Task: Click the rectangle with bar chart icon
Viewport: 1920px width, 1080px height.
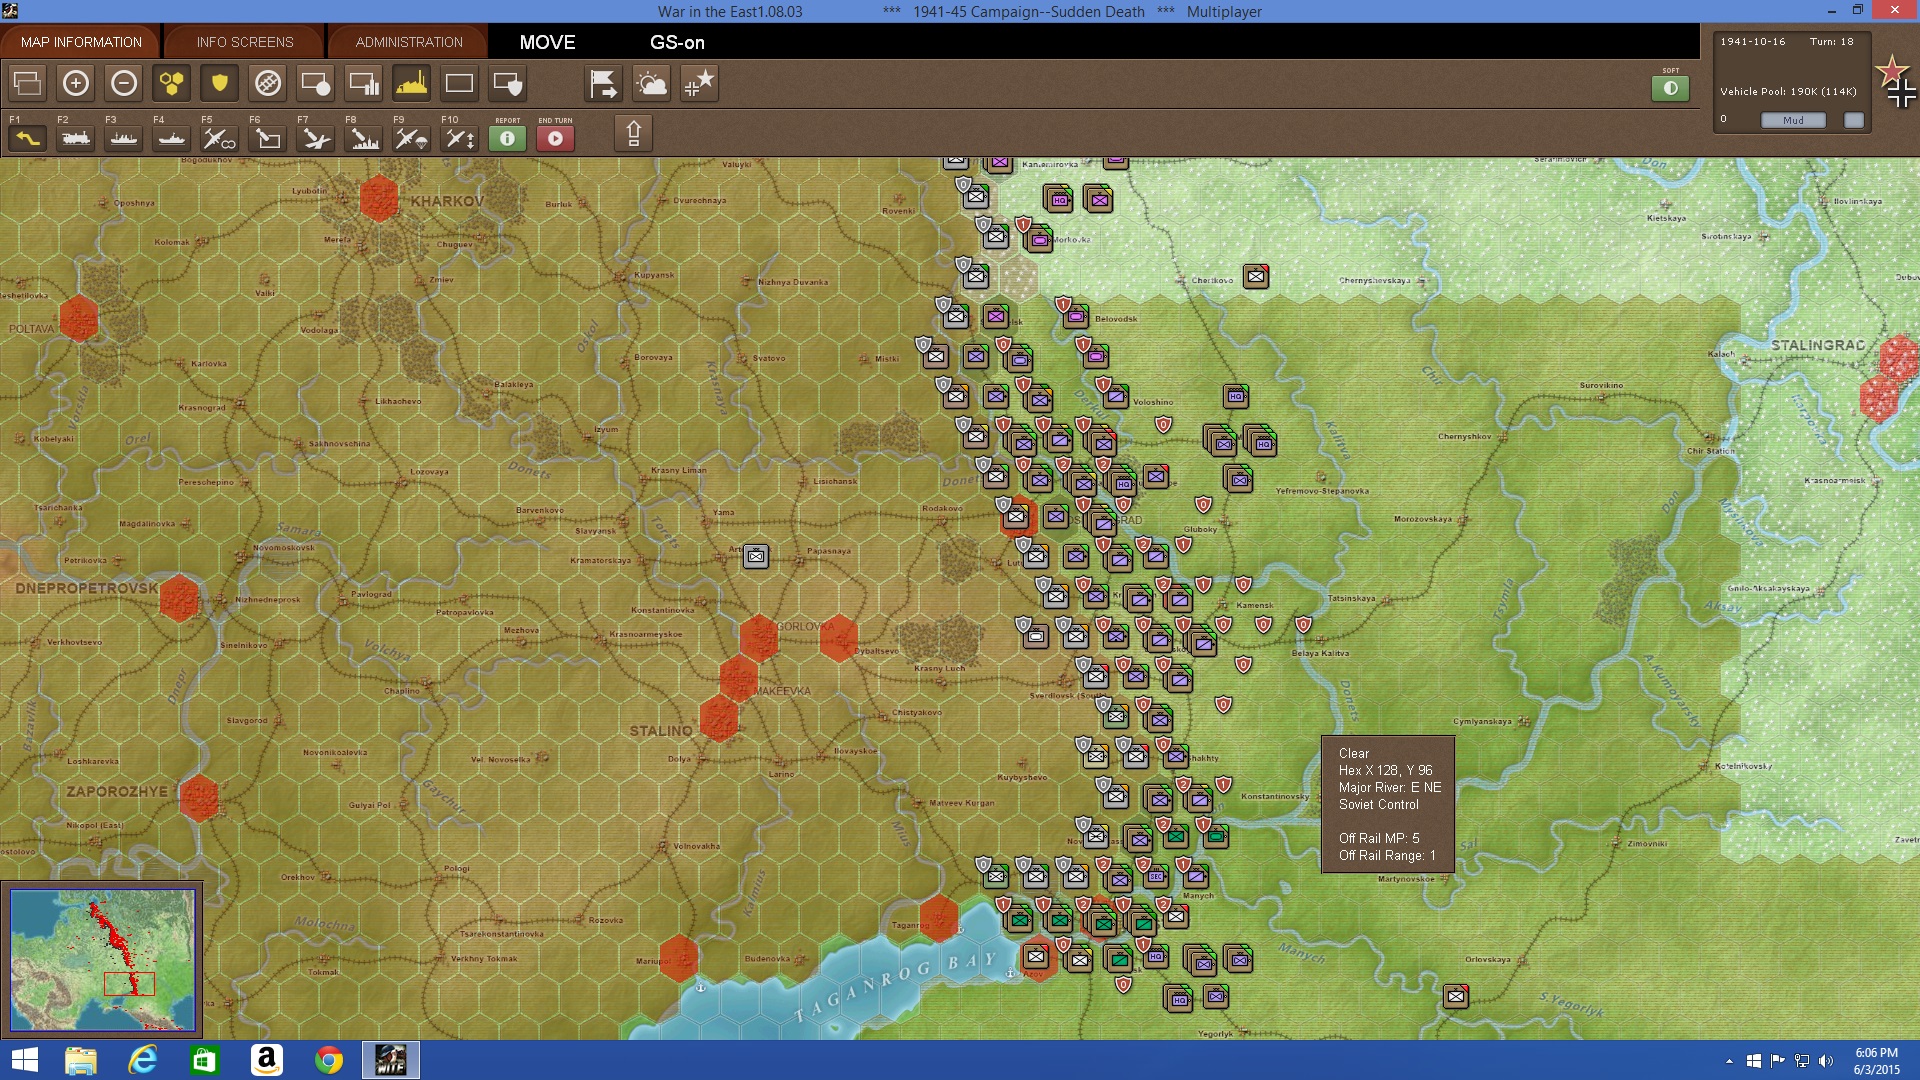Action: 364,83
